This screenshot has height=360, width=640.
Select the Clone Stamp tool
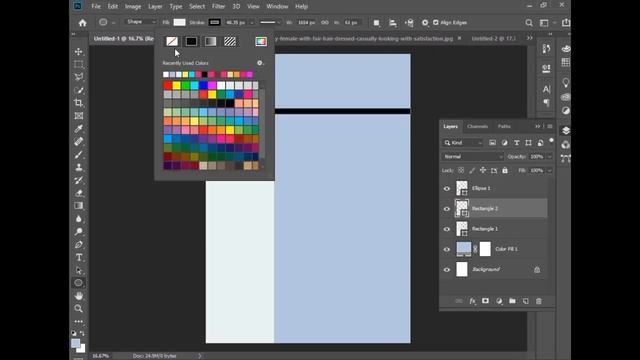pyautogui.click(x=79, y=167)
